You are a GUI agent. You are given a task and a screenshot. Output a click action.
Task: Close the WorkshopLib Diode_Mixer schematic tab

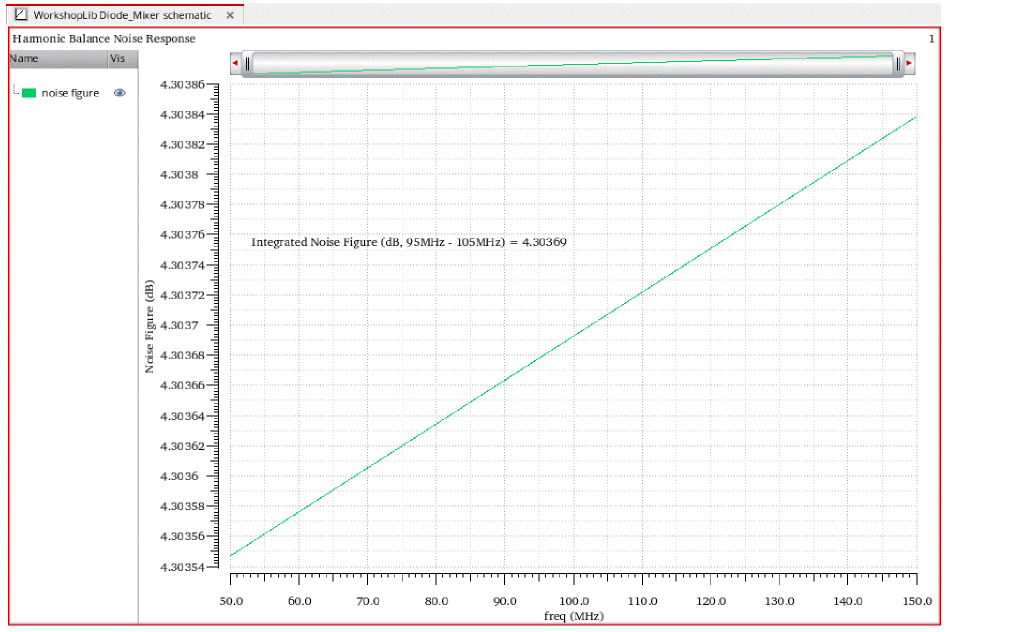tap(230, 16)
